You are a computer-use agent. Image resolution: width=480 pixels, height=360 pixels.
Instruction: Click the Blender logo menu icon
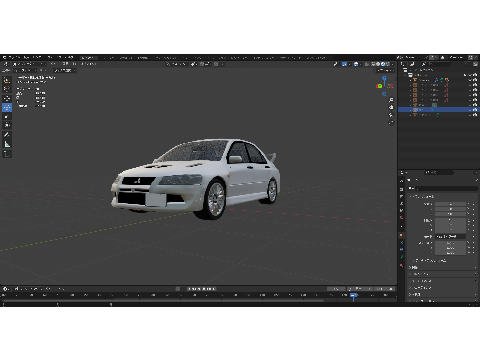click(x=5, y=57)
